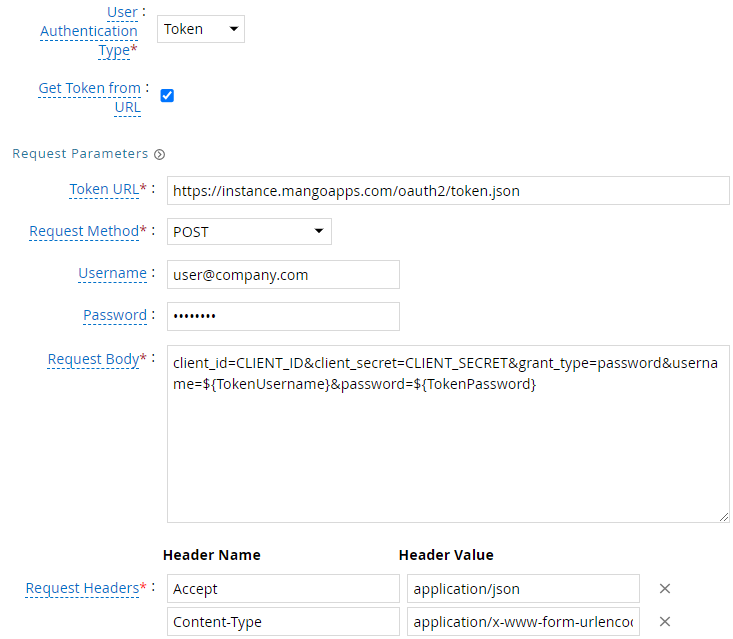Remove the Content-Type header row
The height and width of the screenshot is (639, 733).
pyautogui.click(x=665, y=622)
